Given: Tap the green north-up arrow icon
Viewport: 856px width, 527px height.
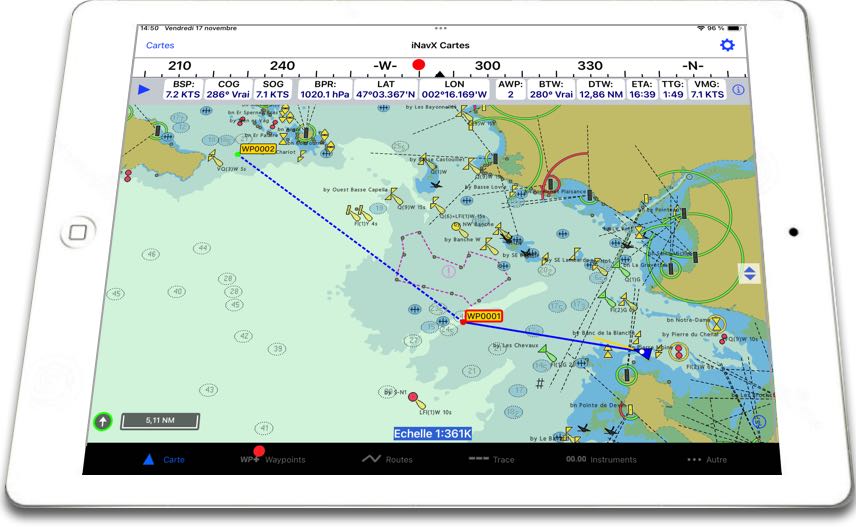Looking at the screenshot, I should click(102, 422).
